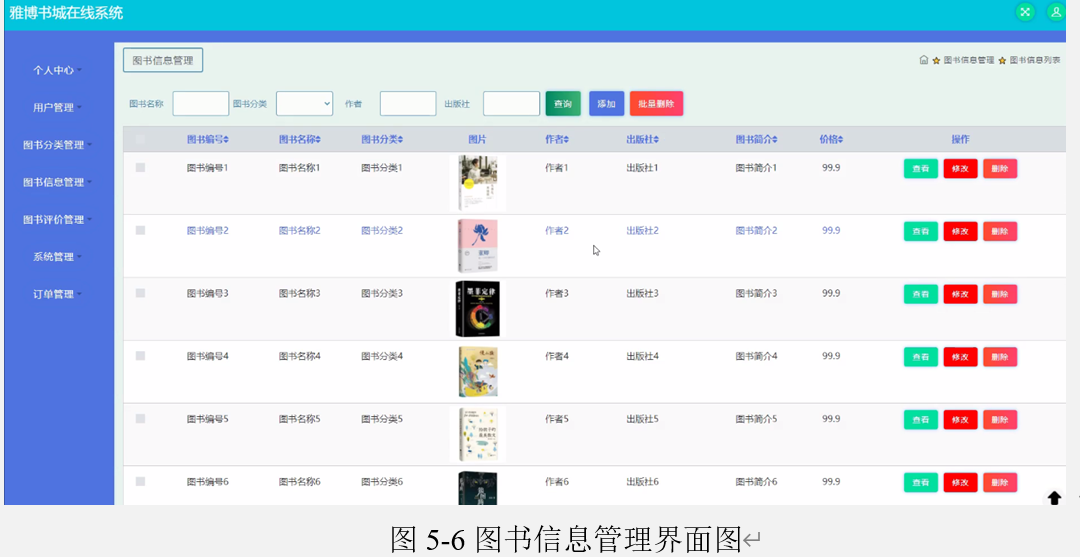1080x557 pixels.
Task: Open the 图书分类 filter dropdown
Action: tap(304, 103)
